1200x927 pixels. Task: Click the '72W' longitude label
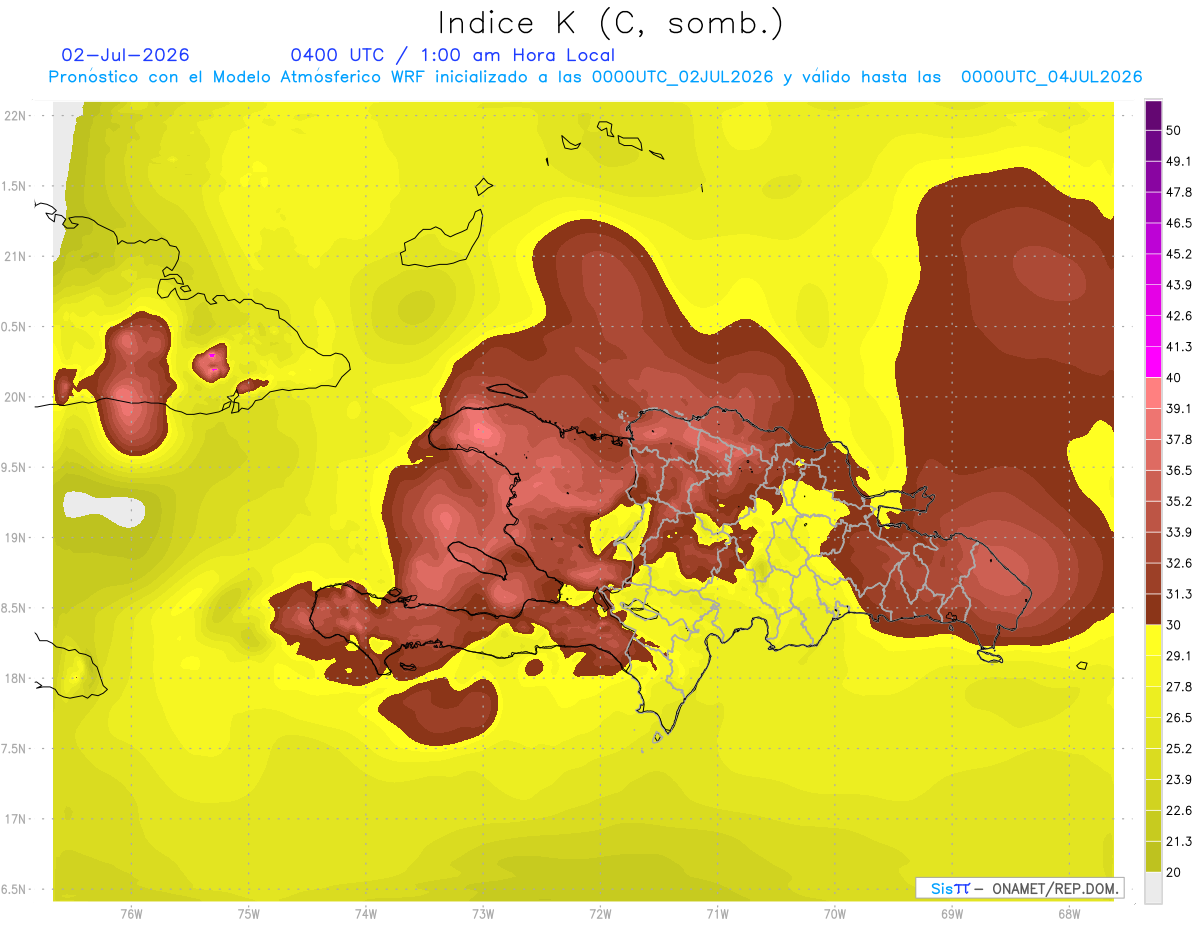[x=600, y=914]
